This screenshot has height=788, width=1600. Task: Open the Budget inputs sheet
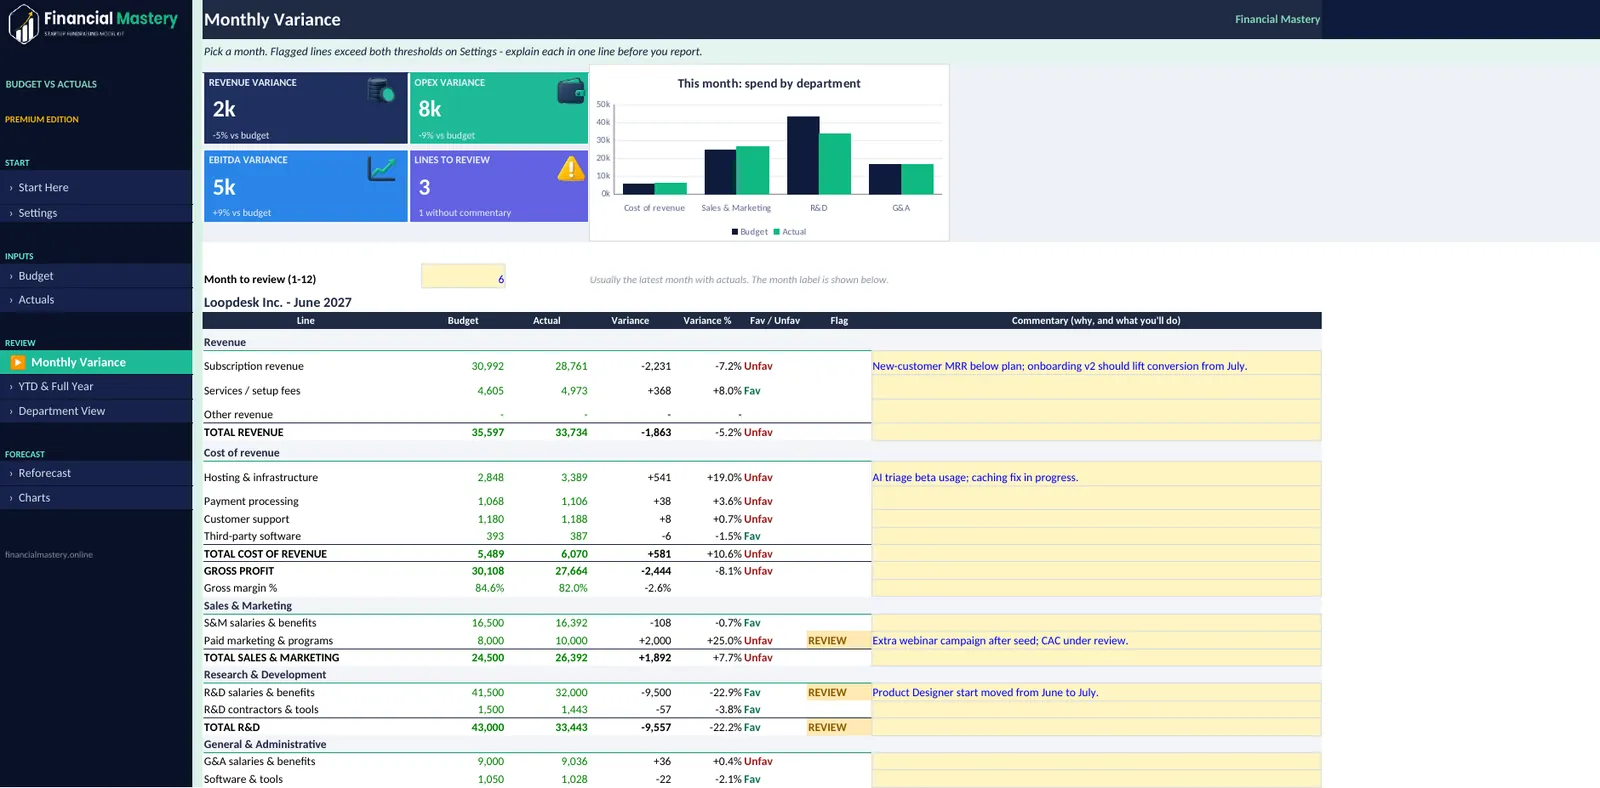tap(96, 276)
